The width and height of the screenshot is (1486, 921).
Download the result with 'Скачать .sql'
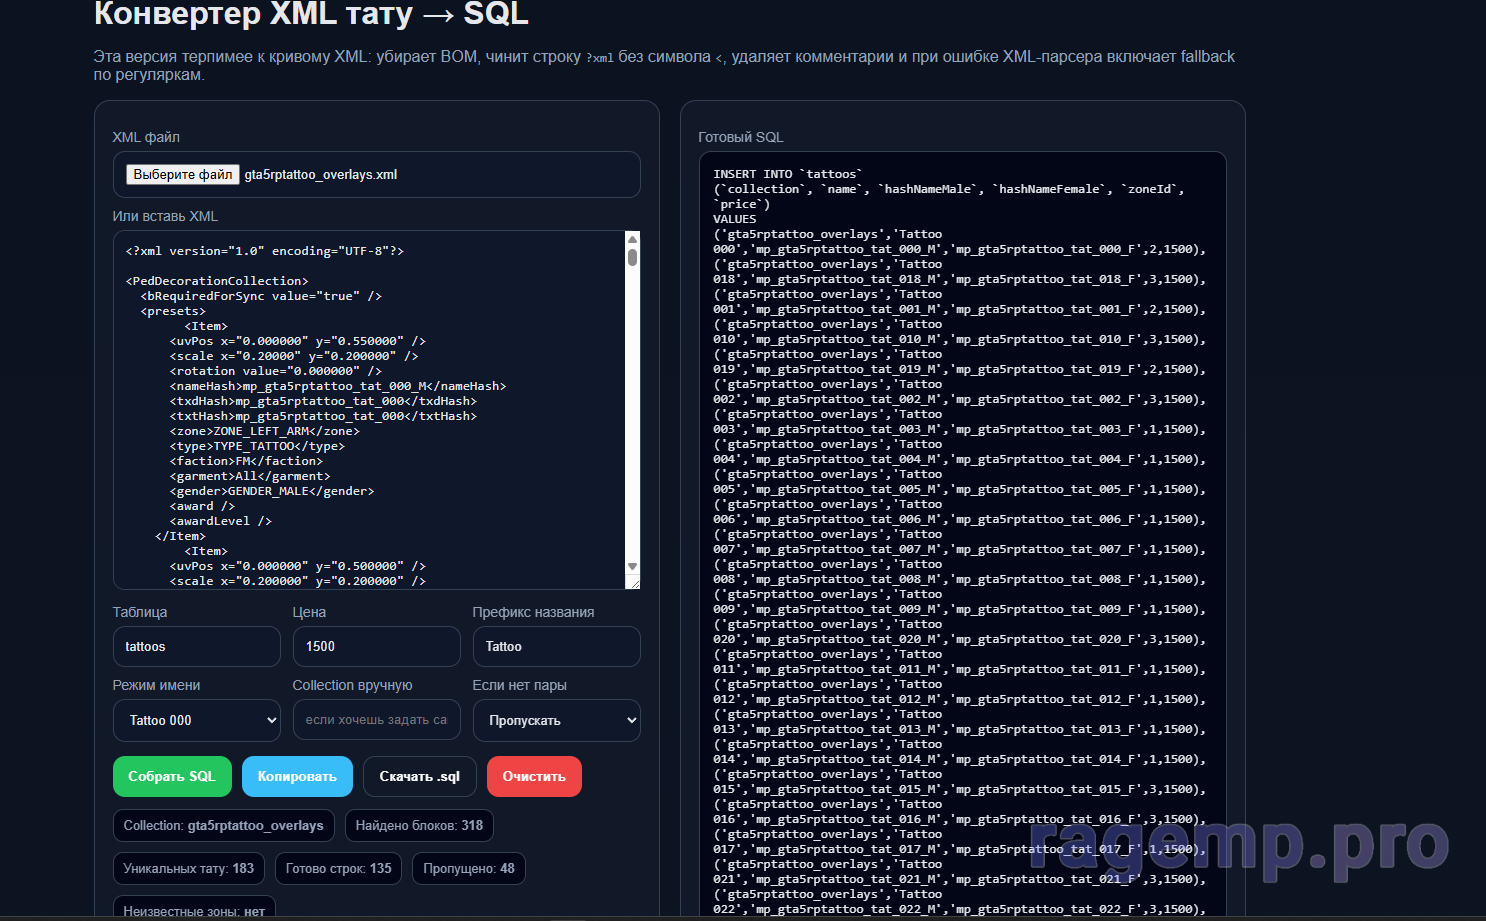[x=420, y=777]
